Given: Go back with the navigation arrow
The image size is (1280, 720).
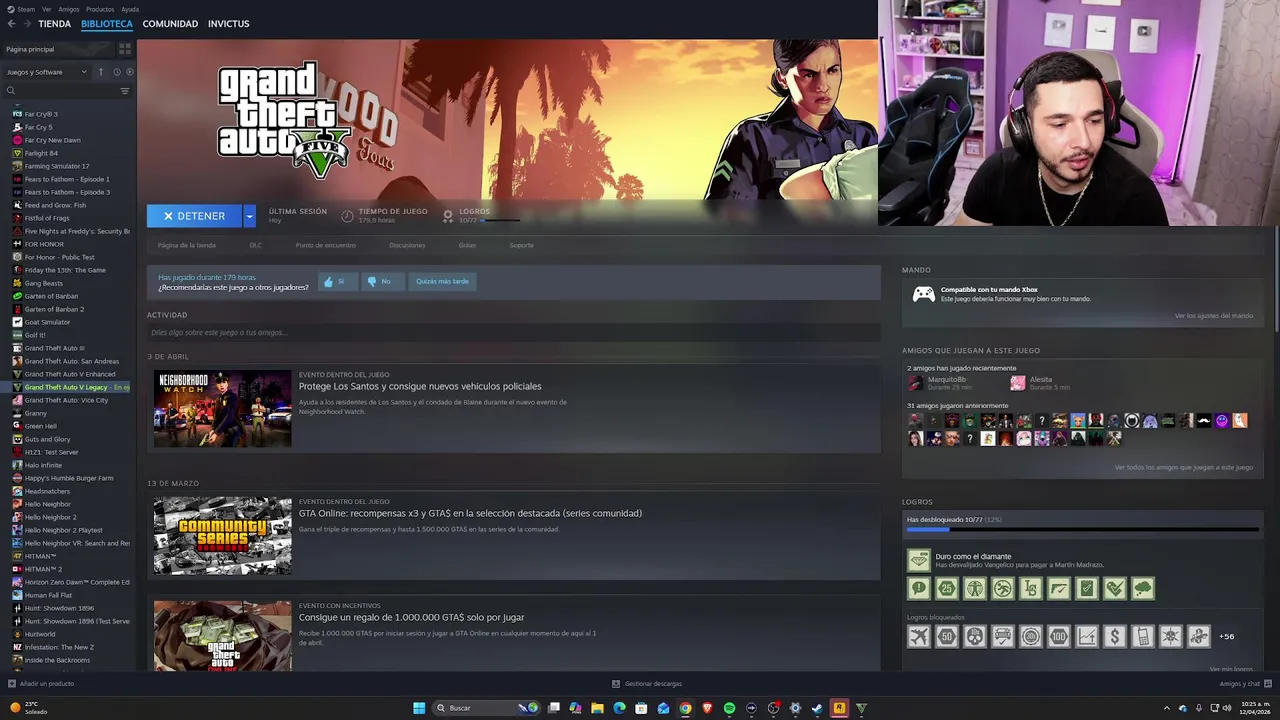Looking at the screenshot, I should (11, 23).
